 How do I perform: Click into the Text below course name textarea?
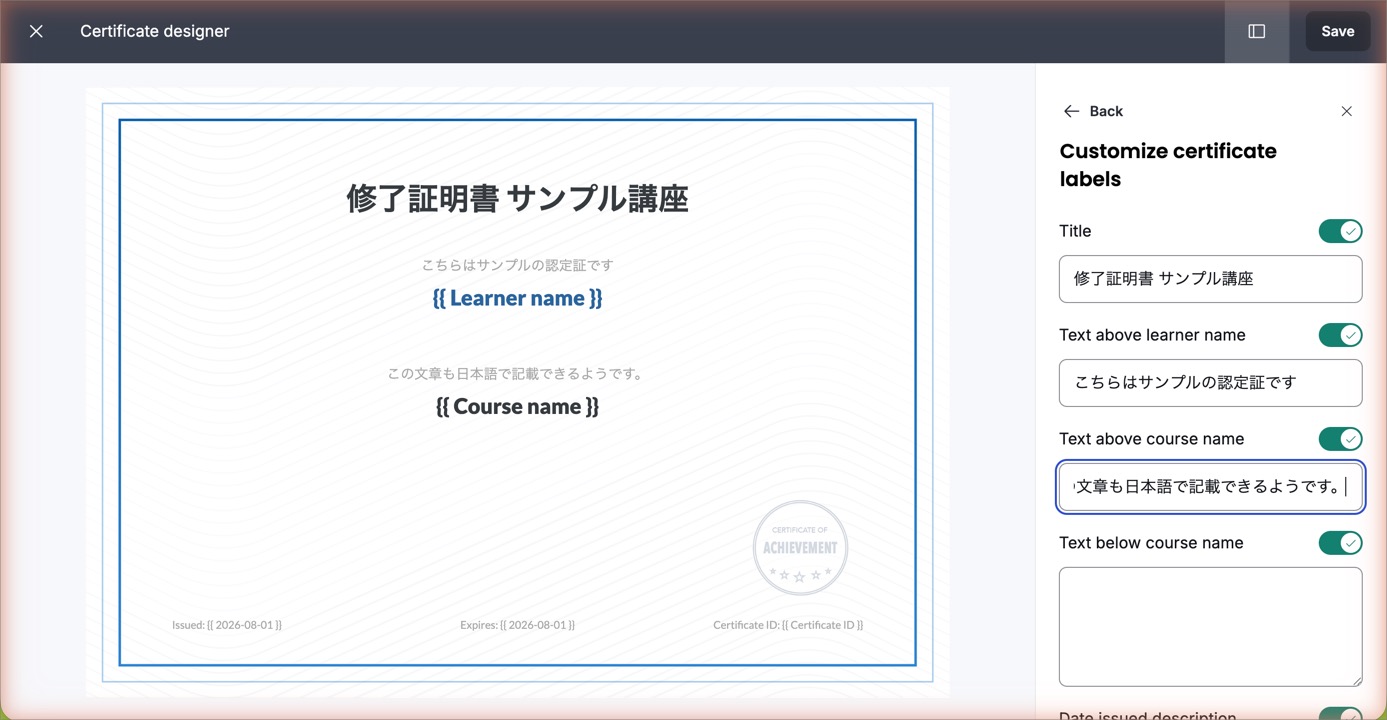[x=1210, y=627]
